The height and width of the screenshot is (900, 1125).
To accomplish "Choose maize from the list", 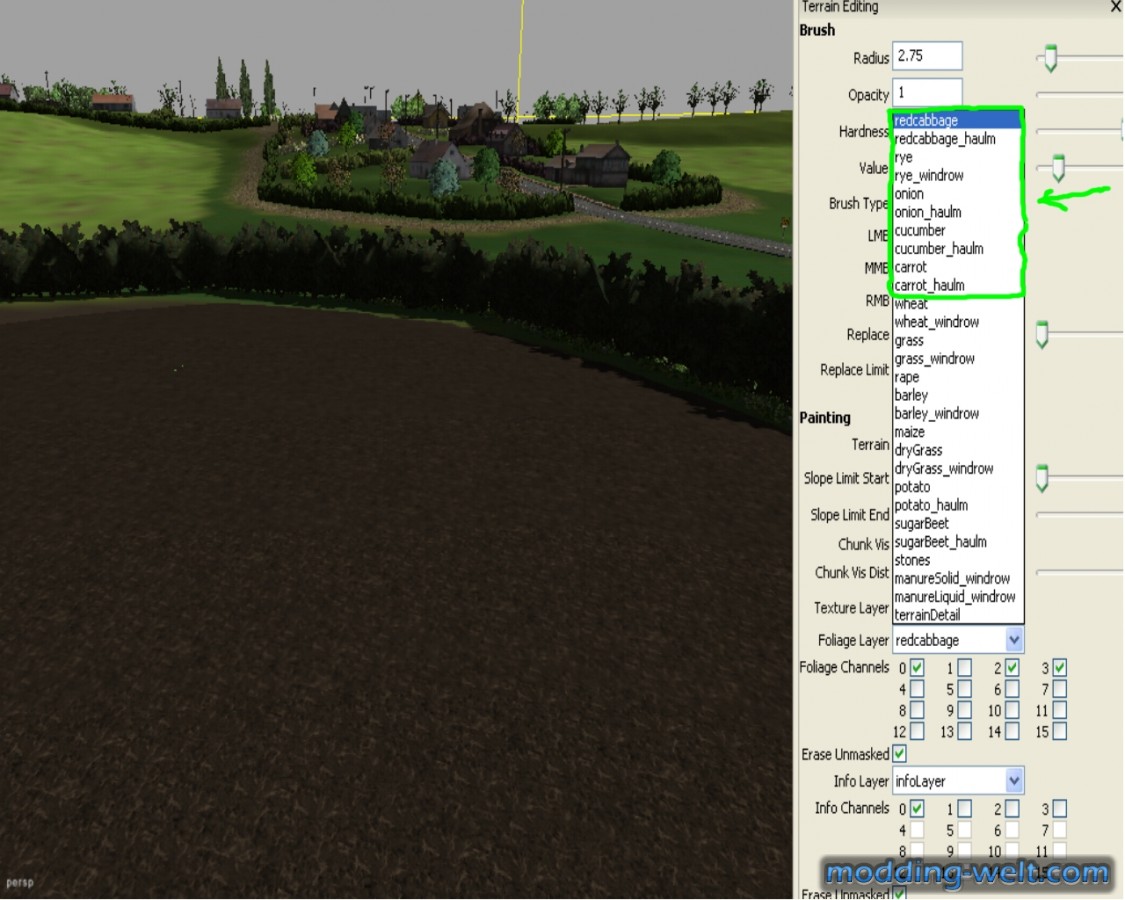I will [958, 432].
